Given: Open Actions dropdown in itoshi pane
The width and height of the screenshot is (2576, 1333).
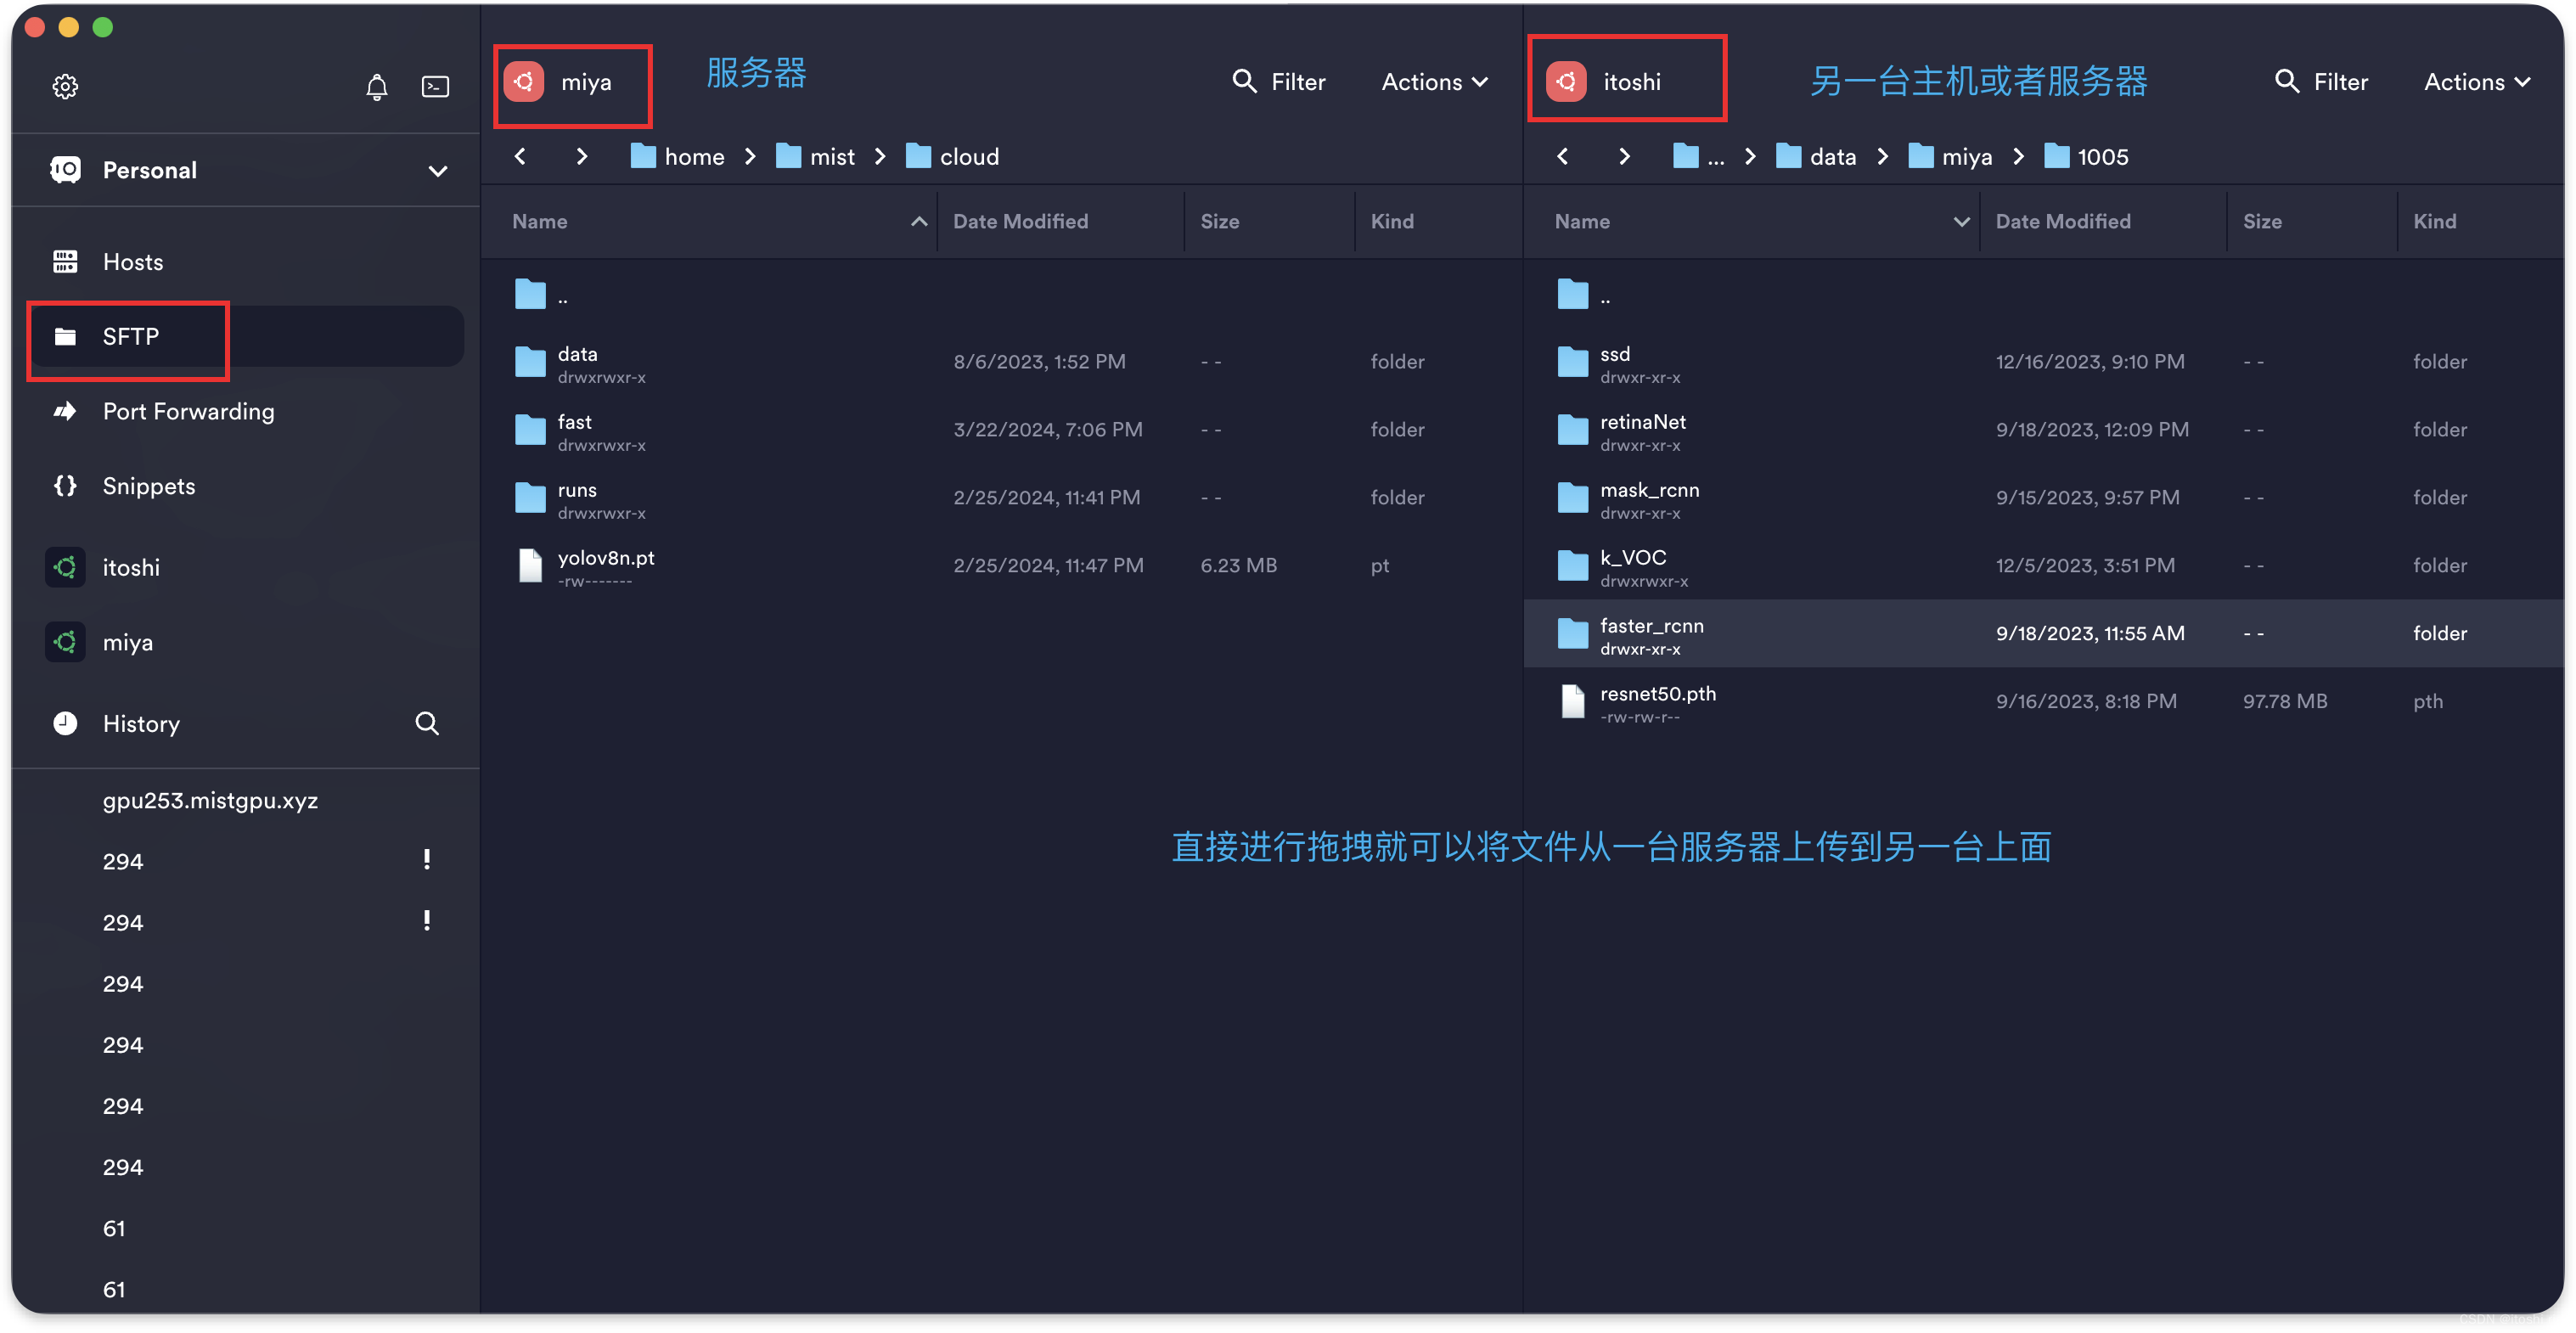Looking at the screenshot, I should point(2477,82).
